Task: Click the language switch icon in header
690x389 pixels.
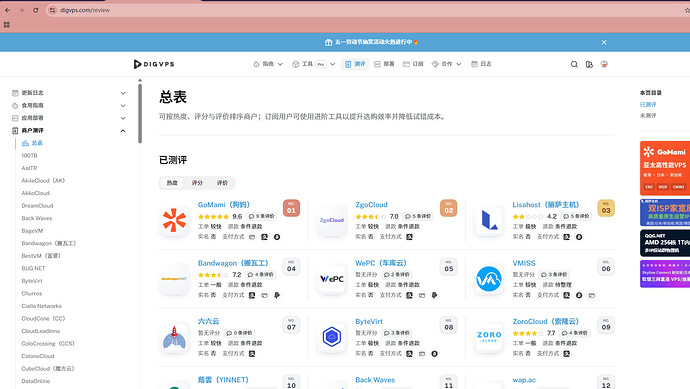Action: click(x=589, y=64)
